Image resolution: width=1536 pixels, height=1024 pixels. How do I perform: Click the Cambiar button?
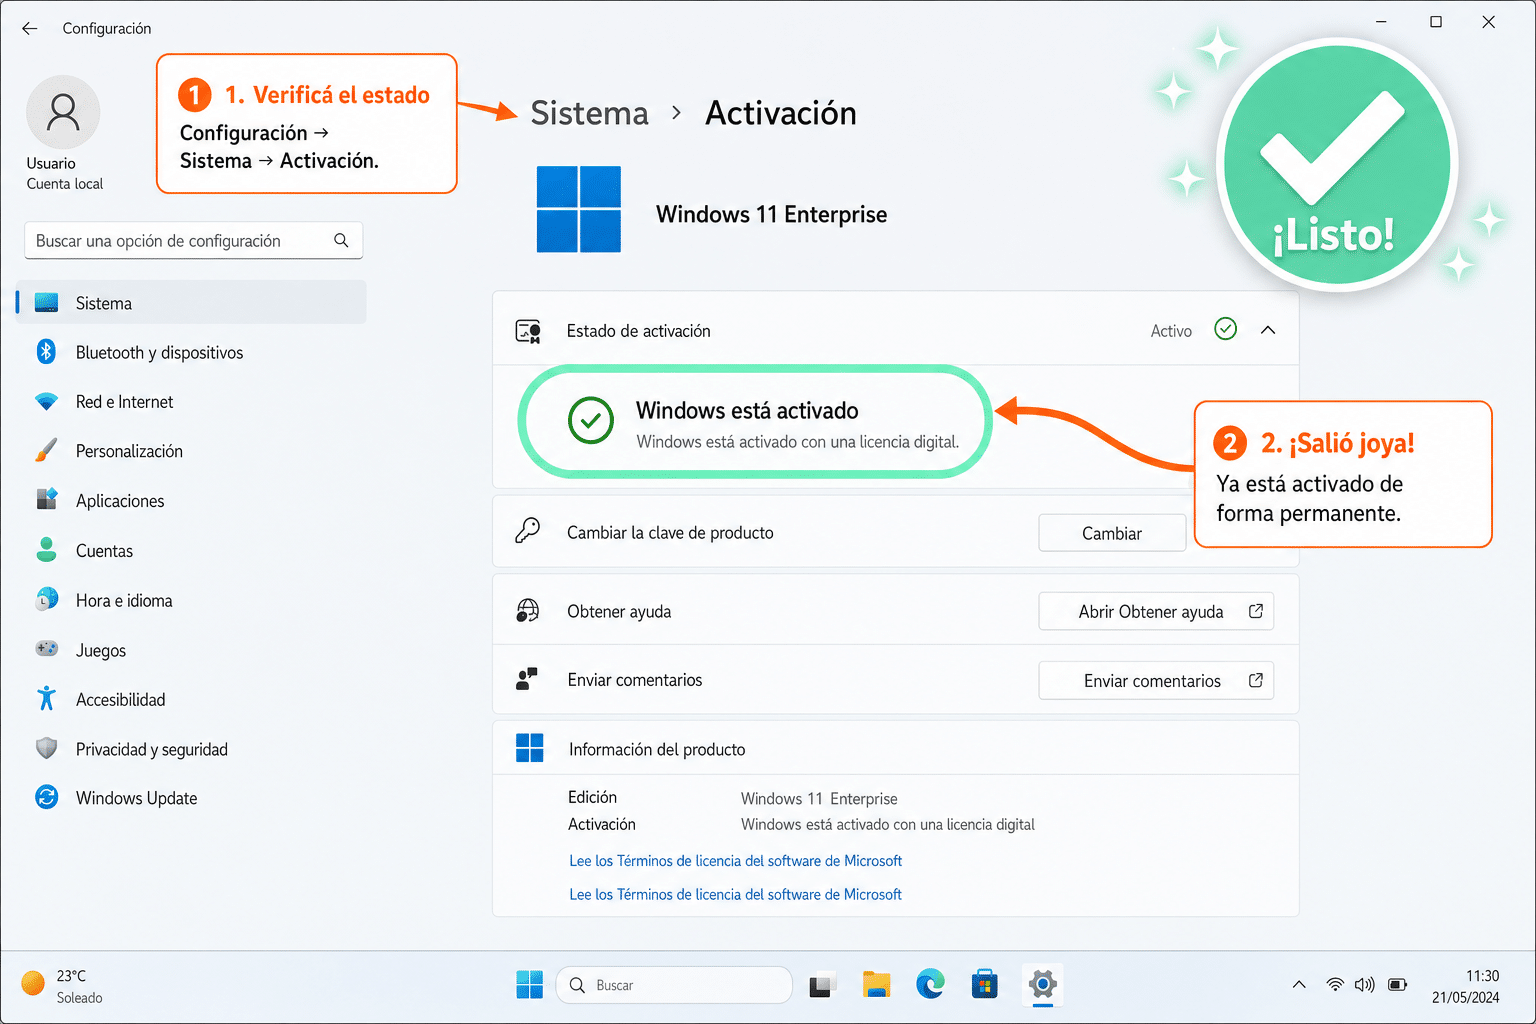point(1112,533)
